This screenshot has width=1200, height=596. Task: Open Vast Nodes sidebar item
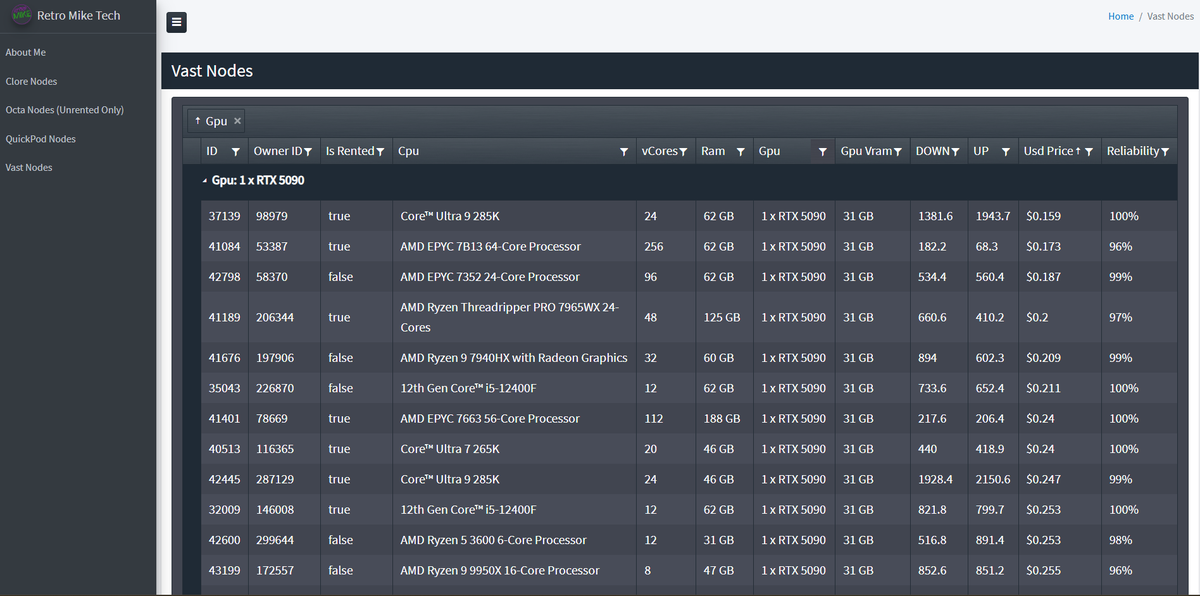click(29, 168)
